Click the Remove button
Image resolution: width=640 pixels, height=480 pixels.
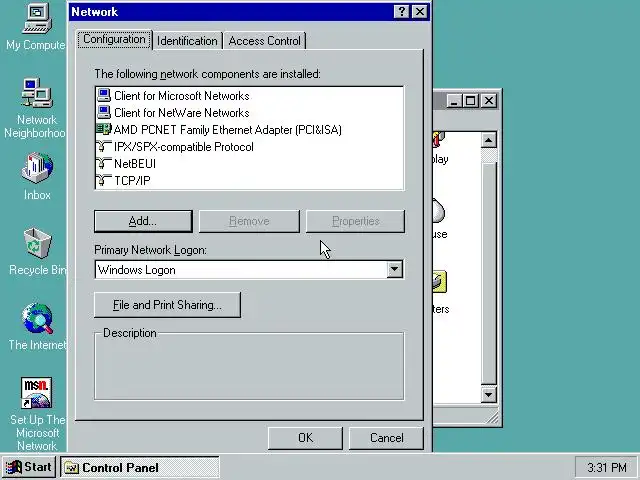[x=249, y=221]
